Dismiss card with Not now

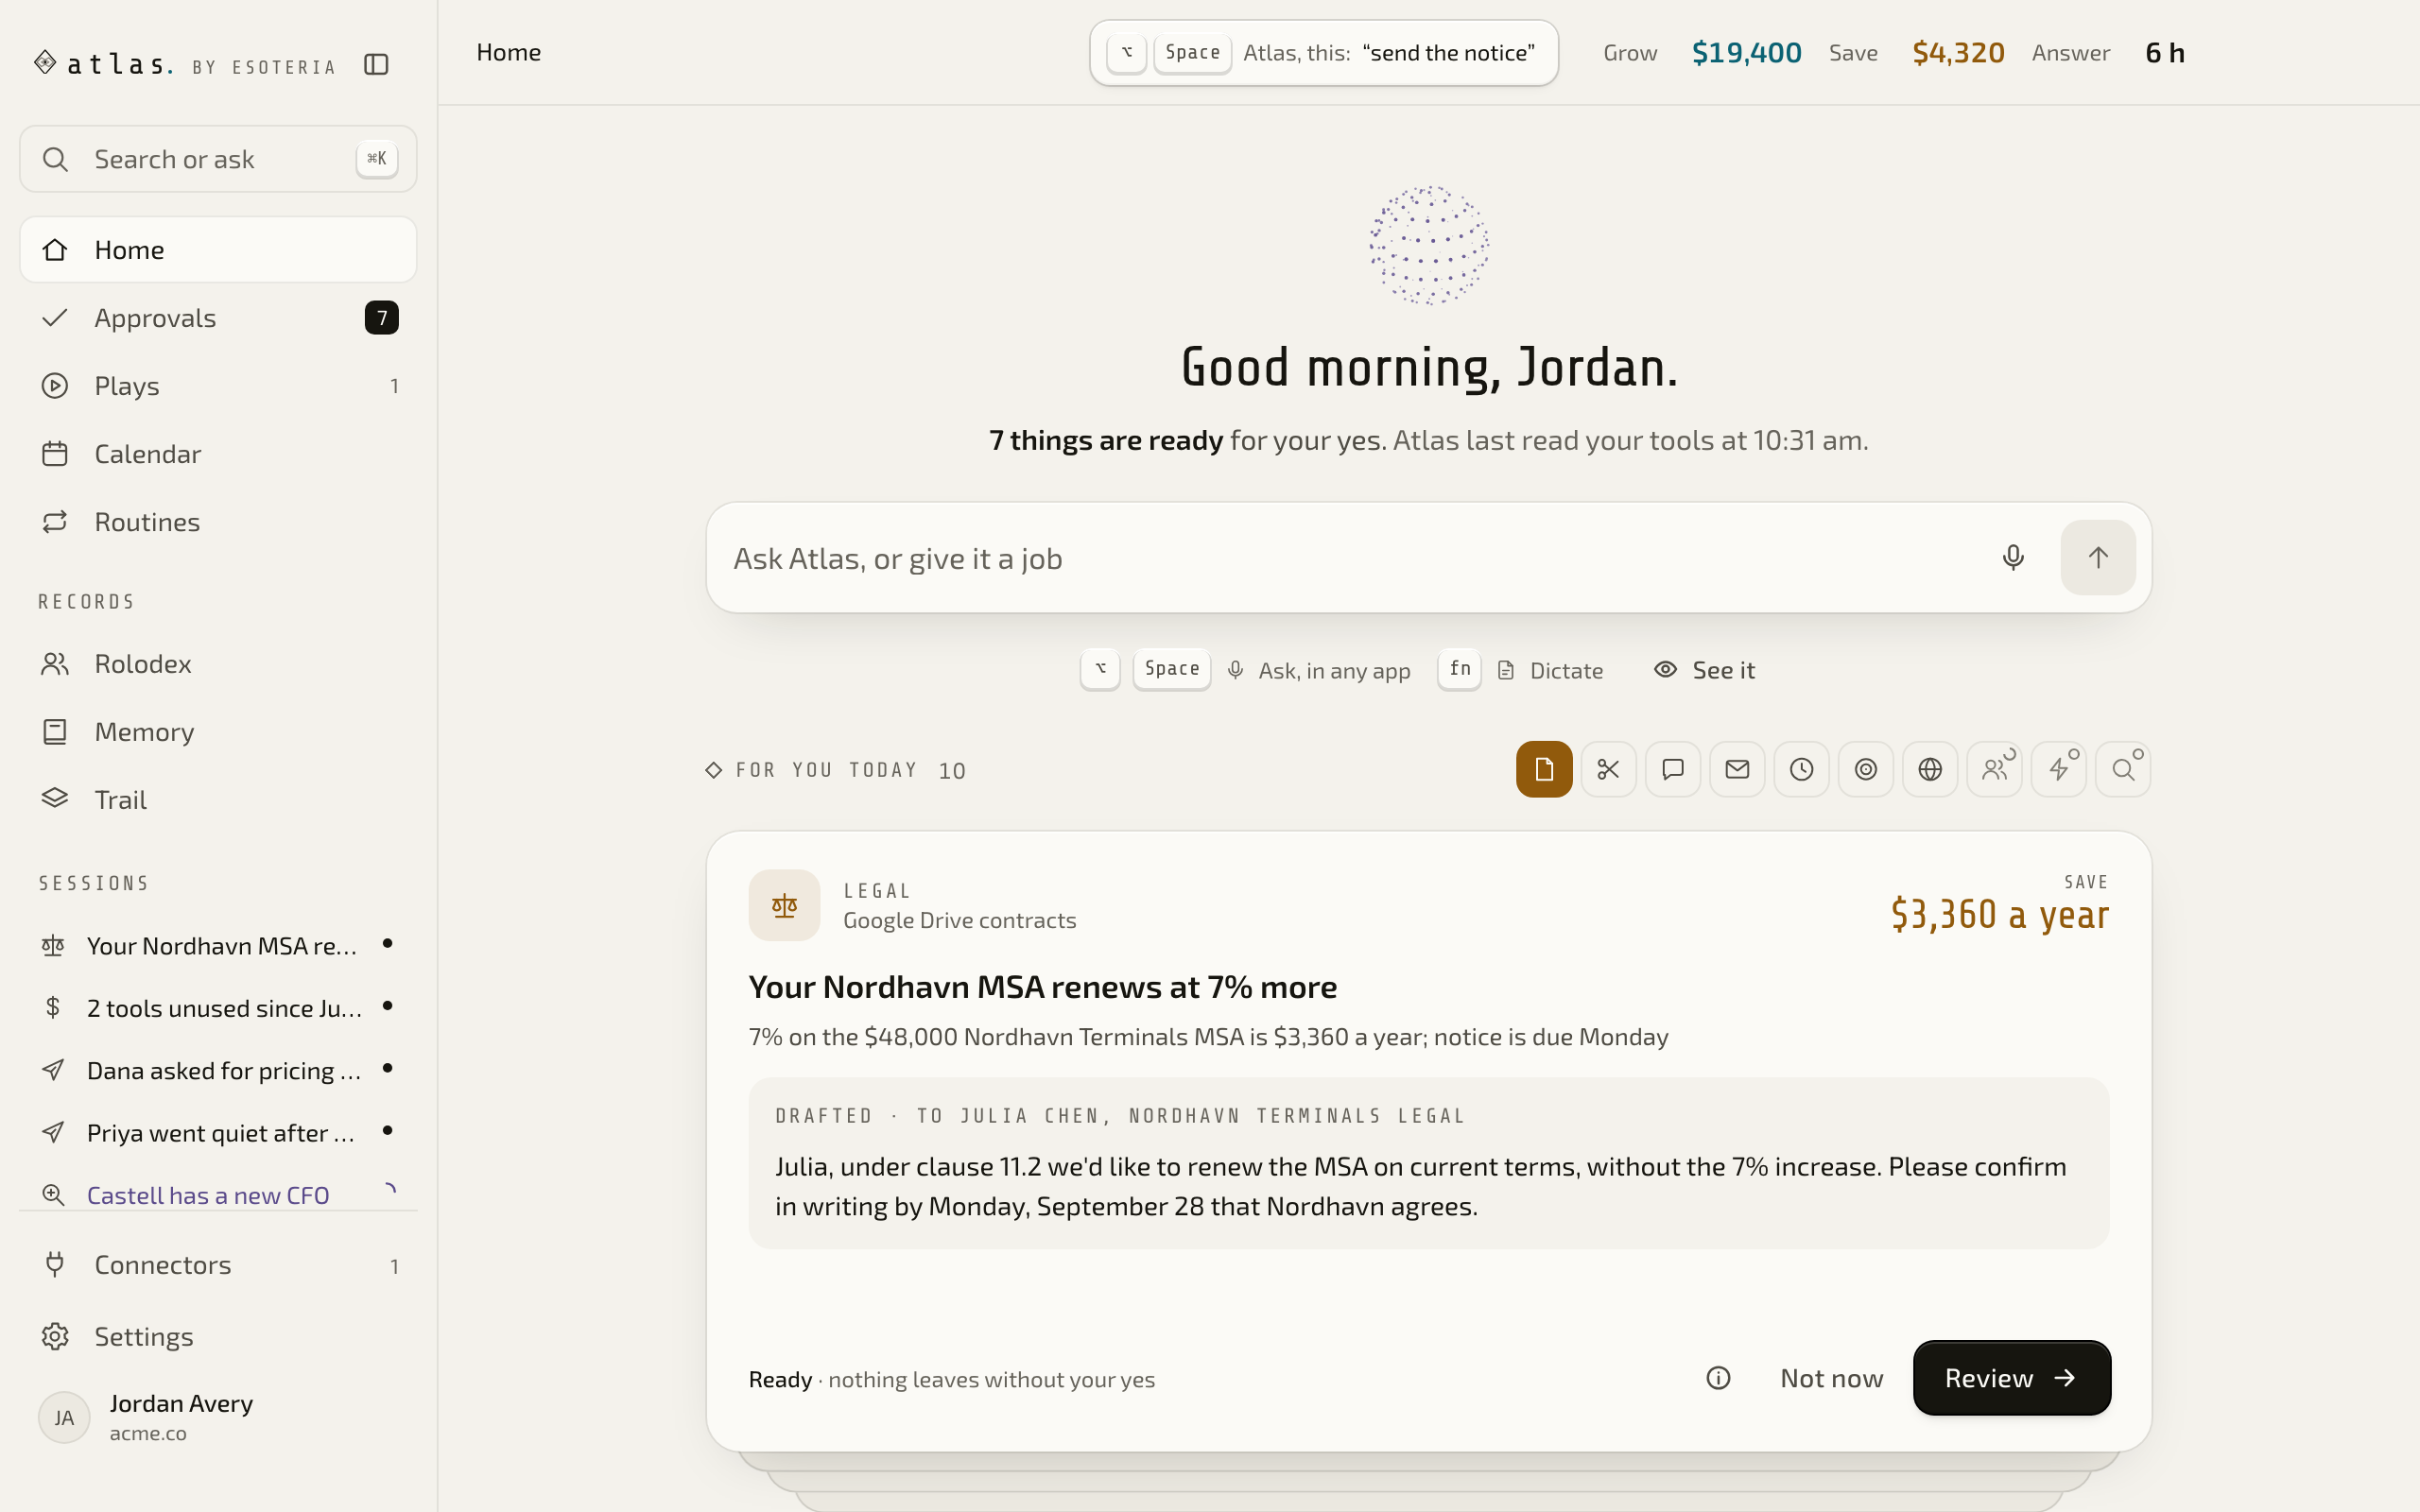(1831, 1378)
